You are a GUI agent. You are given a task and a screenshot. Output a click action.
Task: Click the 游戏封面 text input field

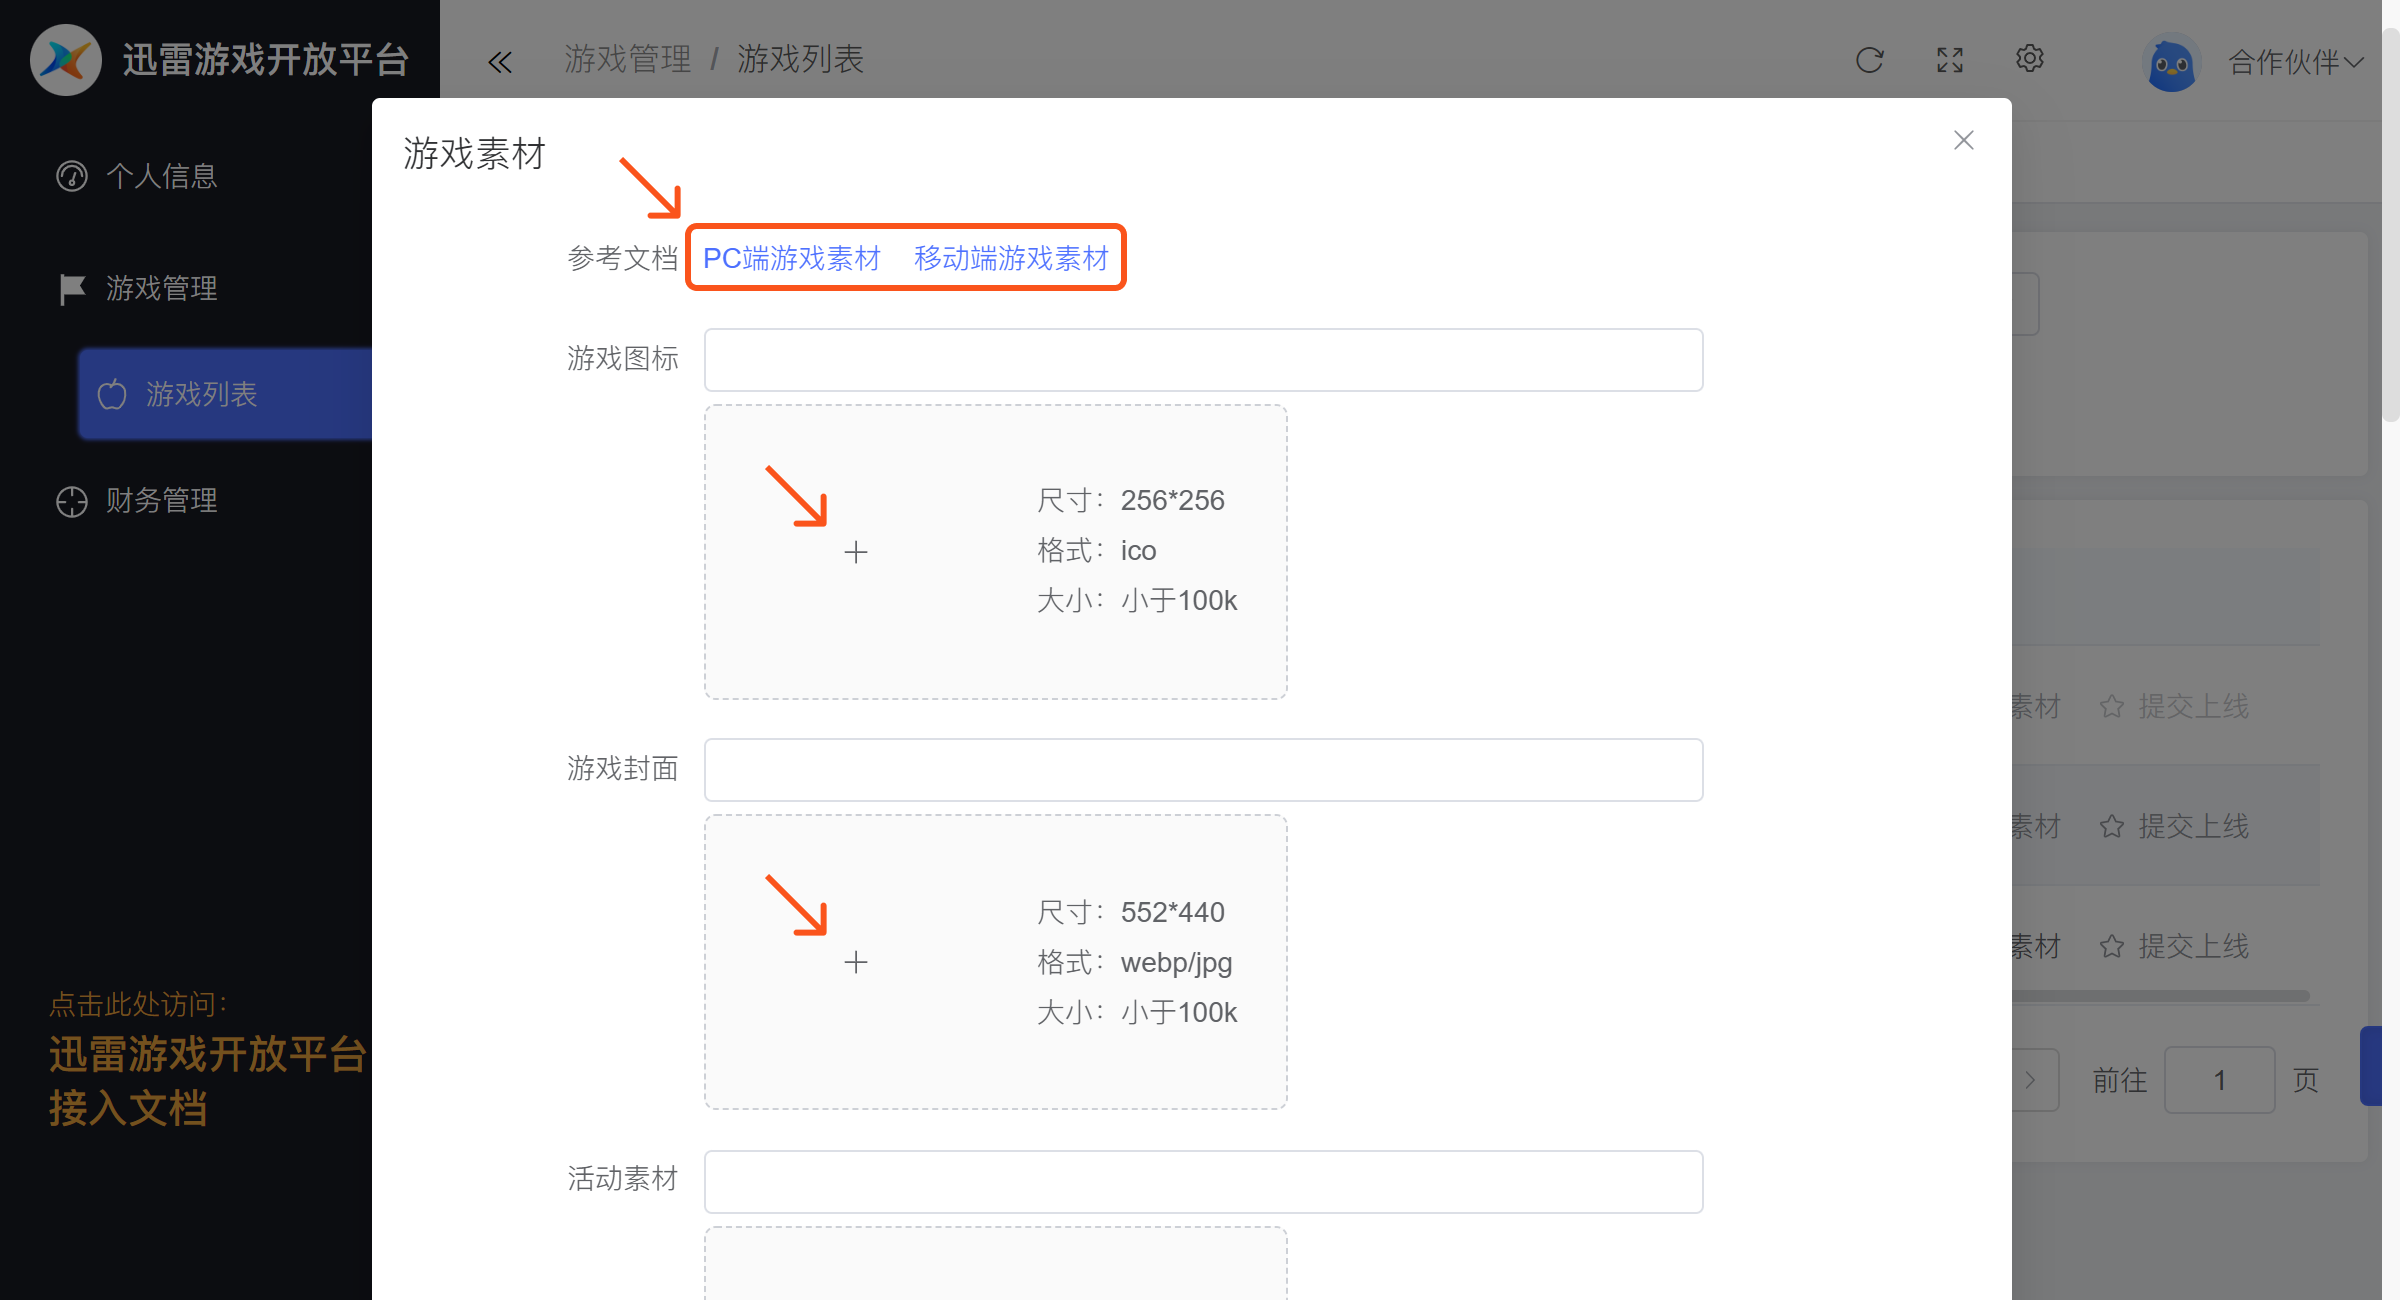click(x=1204, y=770)
